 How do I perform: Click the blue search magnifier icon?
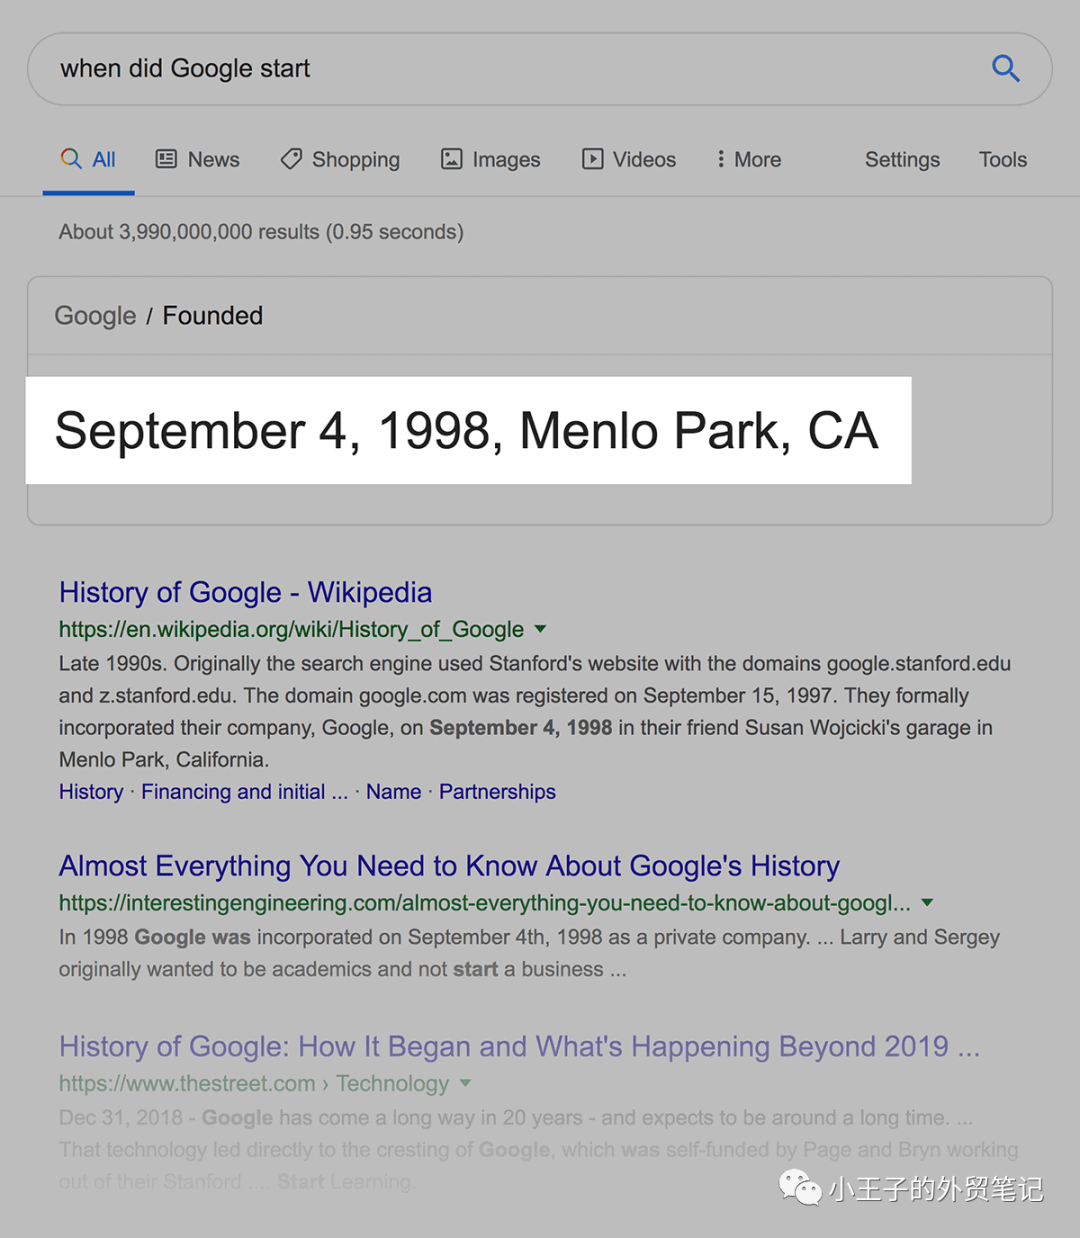[1005, 68]
